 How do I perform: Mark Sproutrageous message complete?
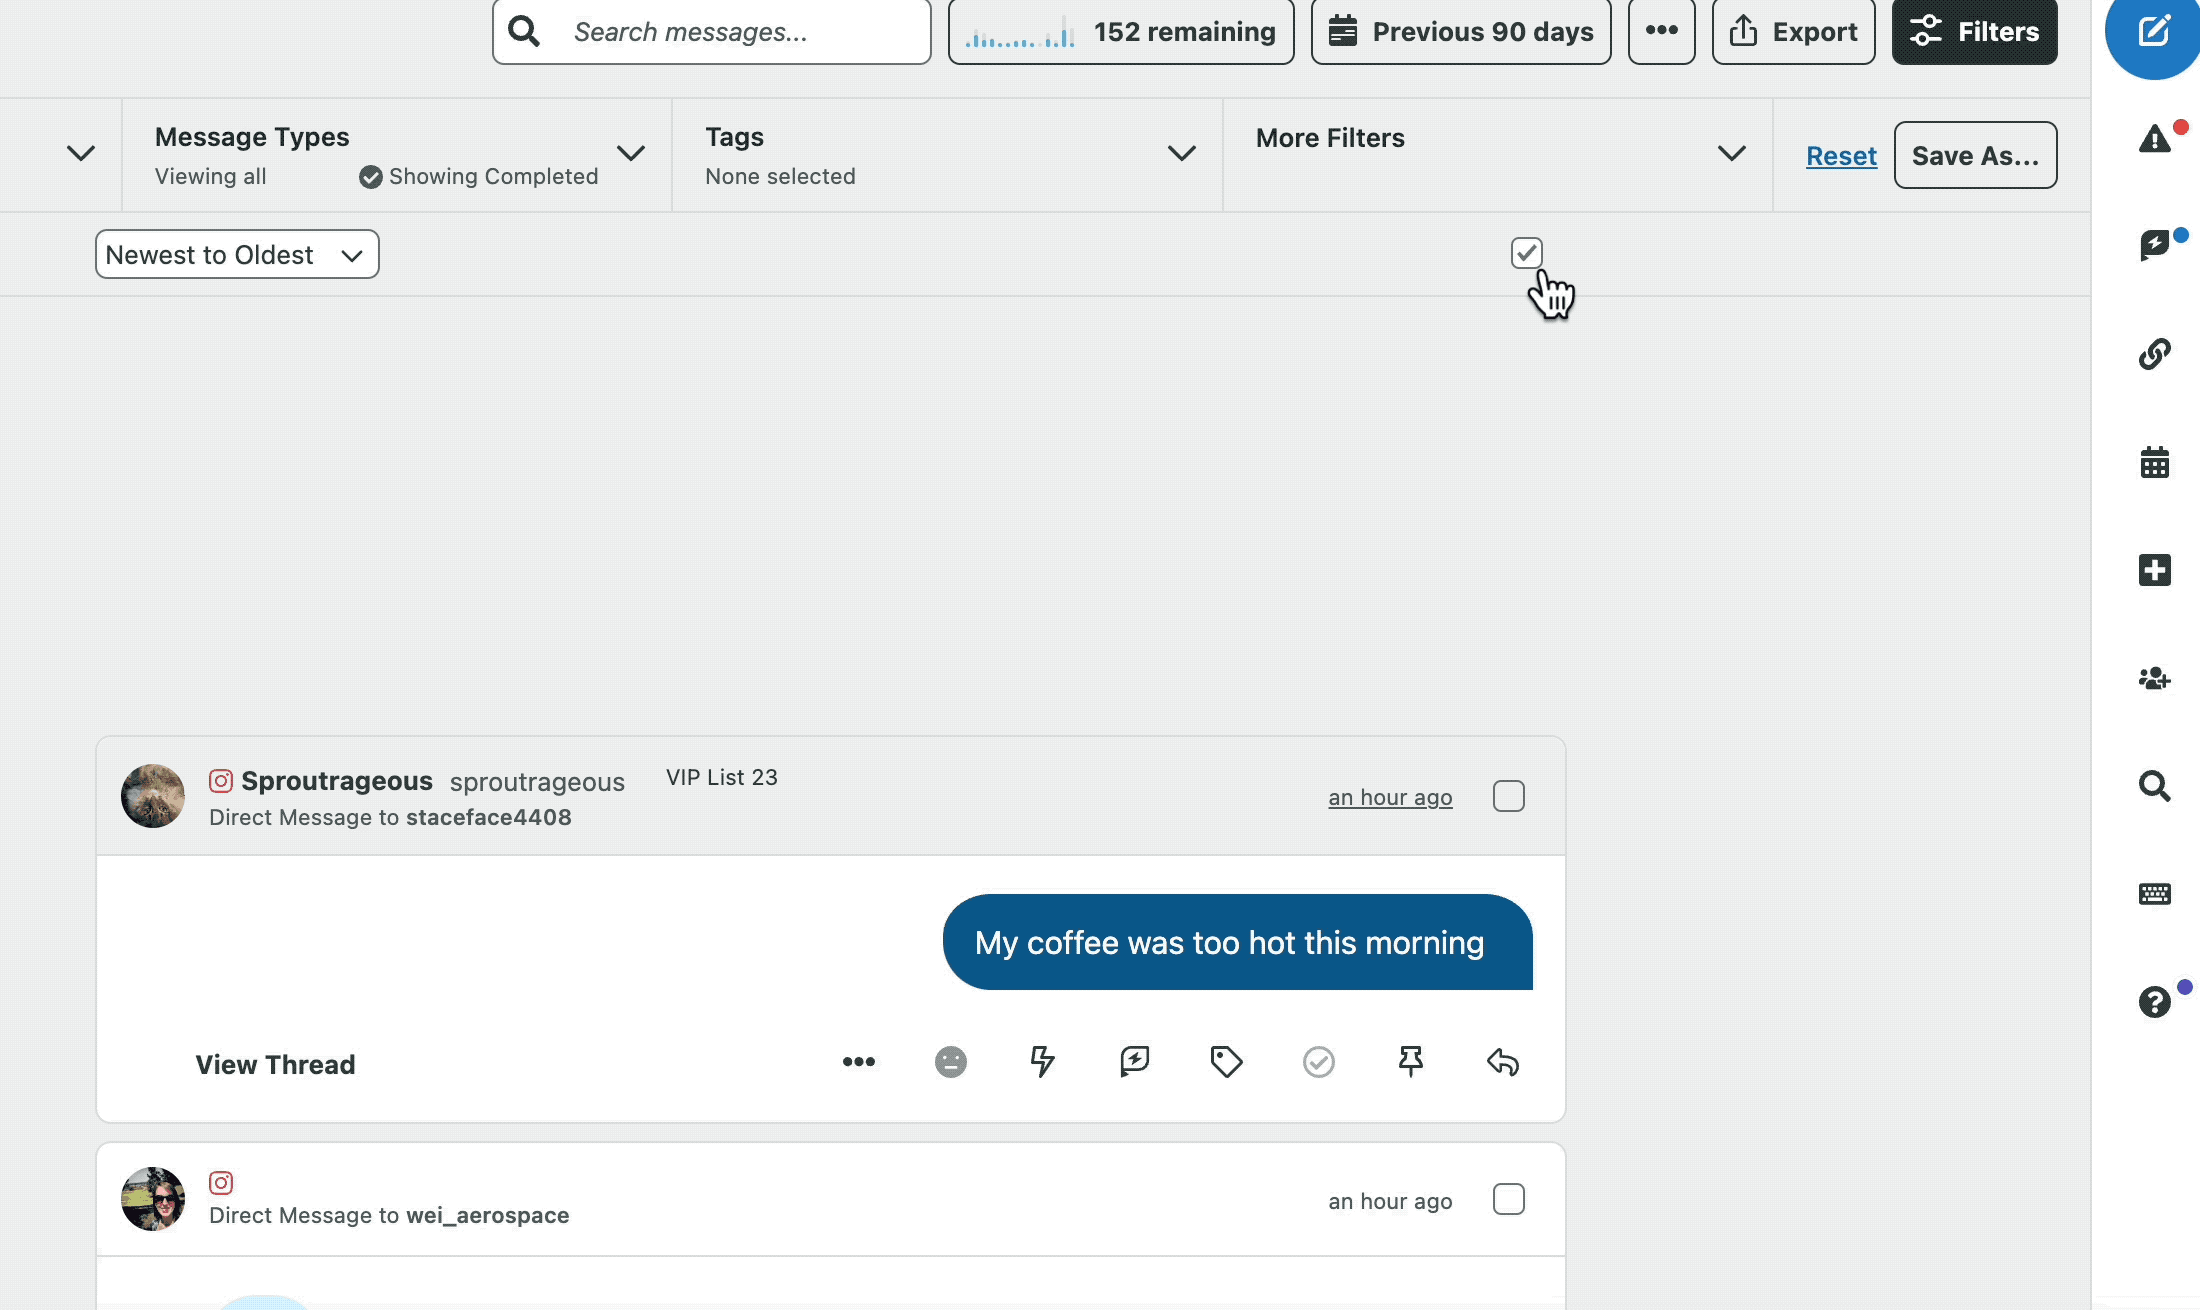coord(1319,1062)
